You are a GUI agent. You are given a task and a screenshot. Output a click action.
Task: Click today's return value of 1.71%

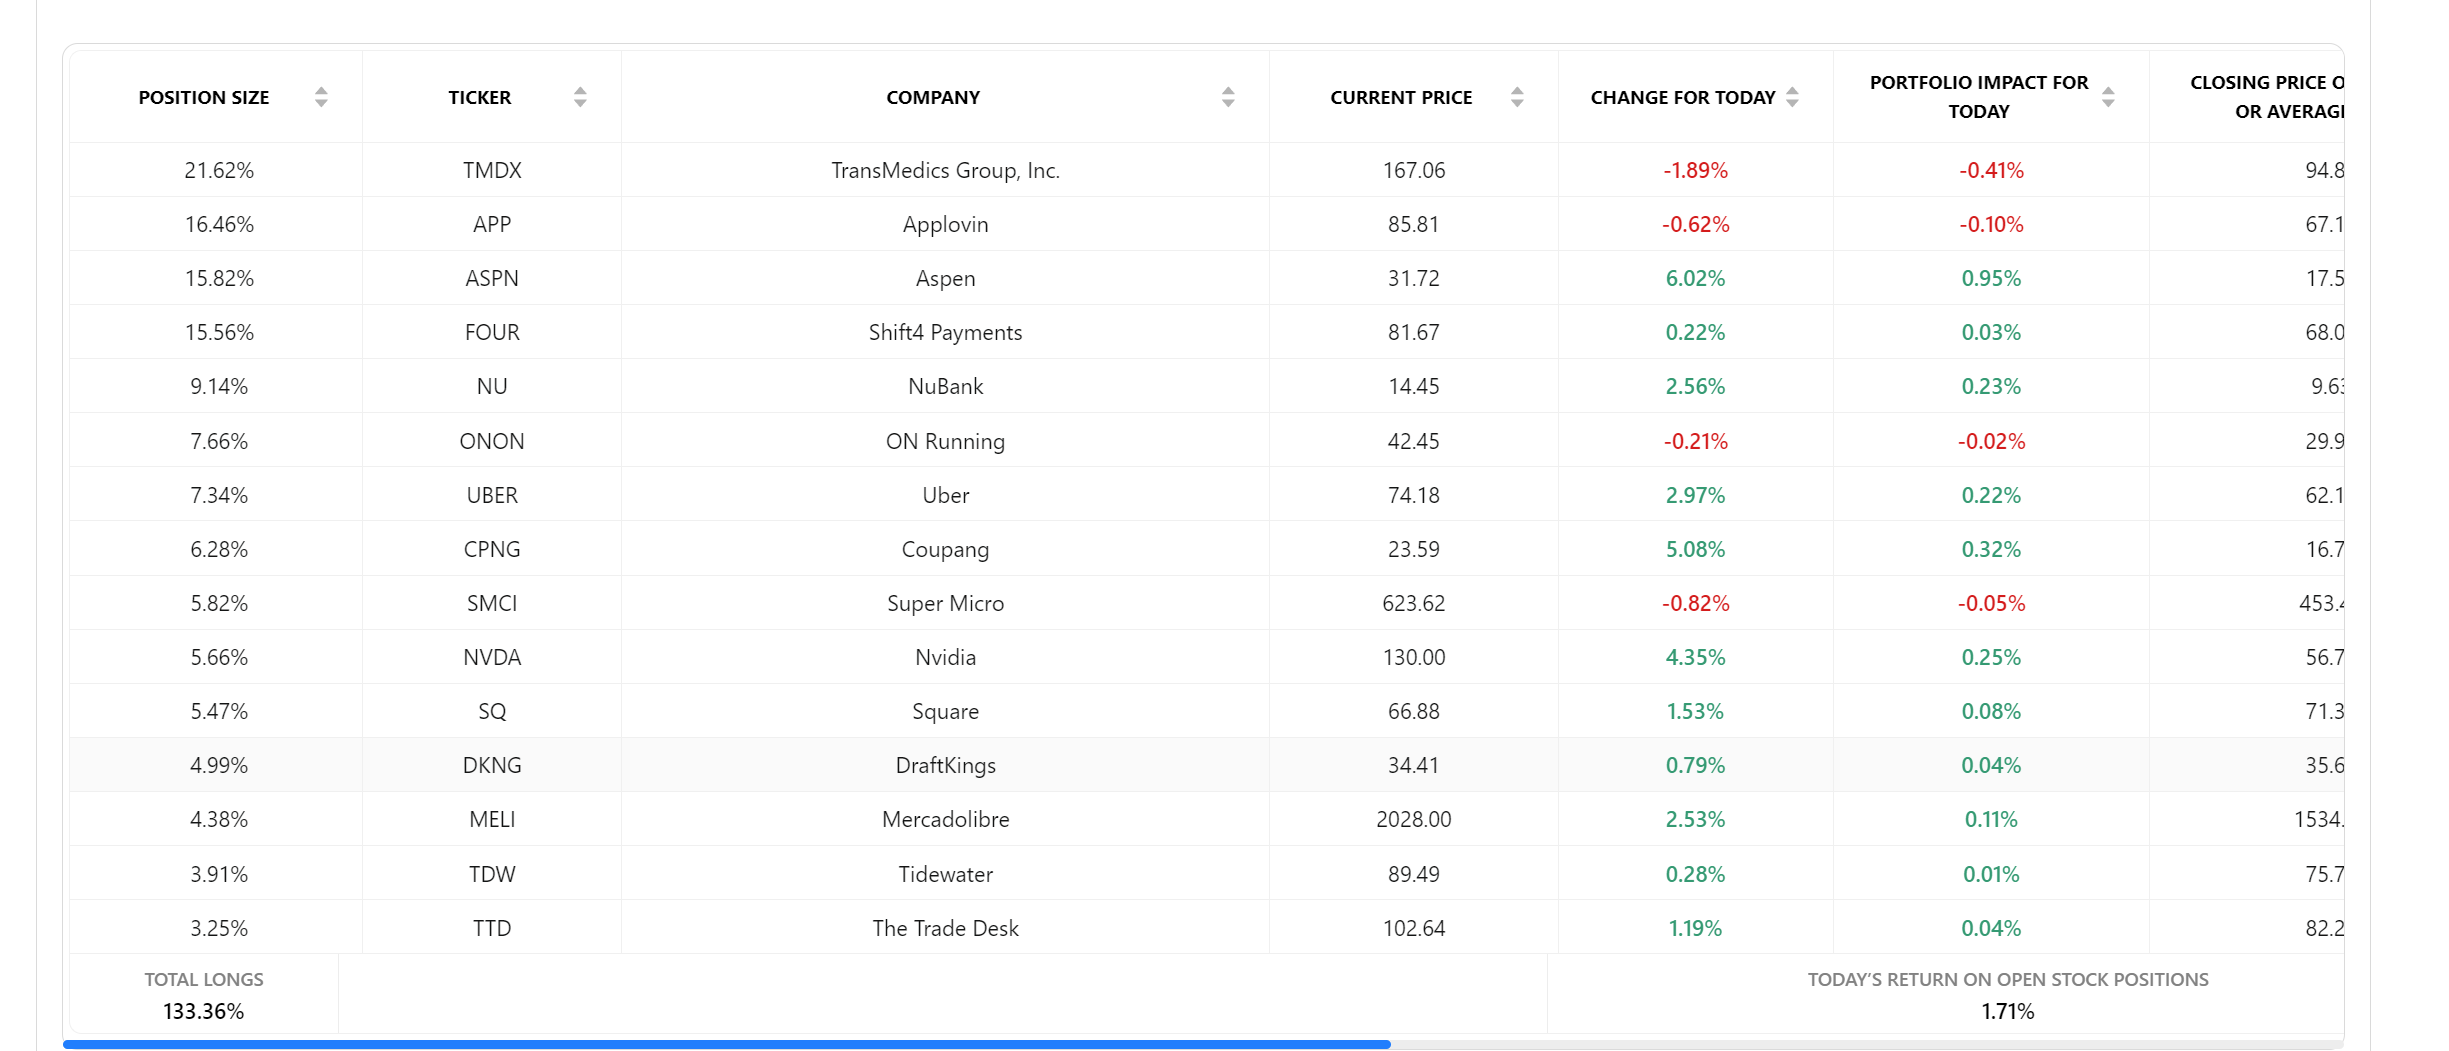[2007, 1012]
